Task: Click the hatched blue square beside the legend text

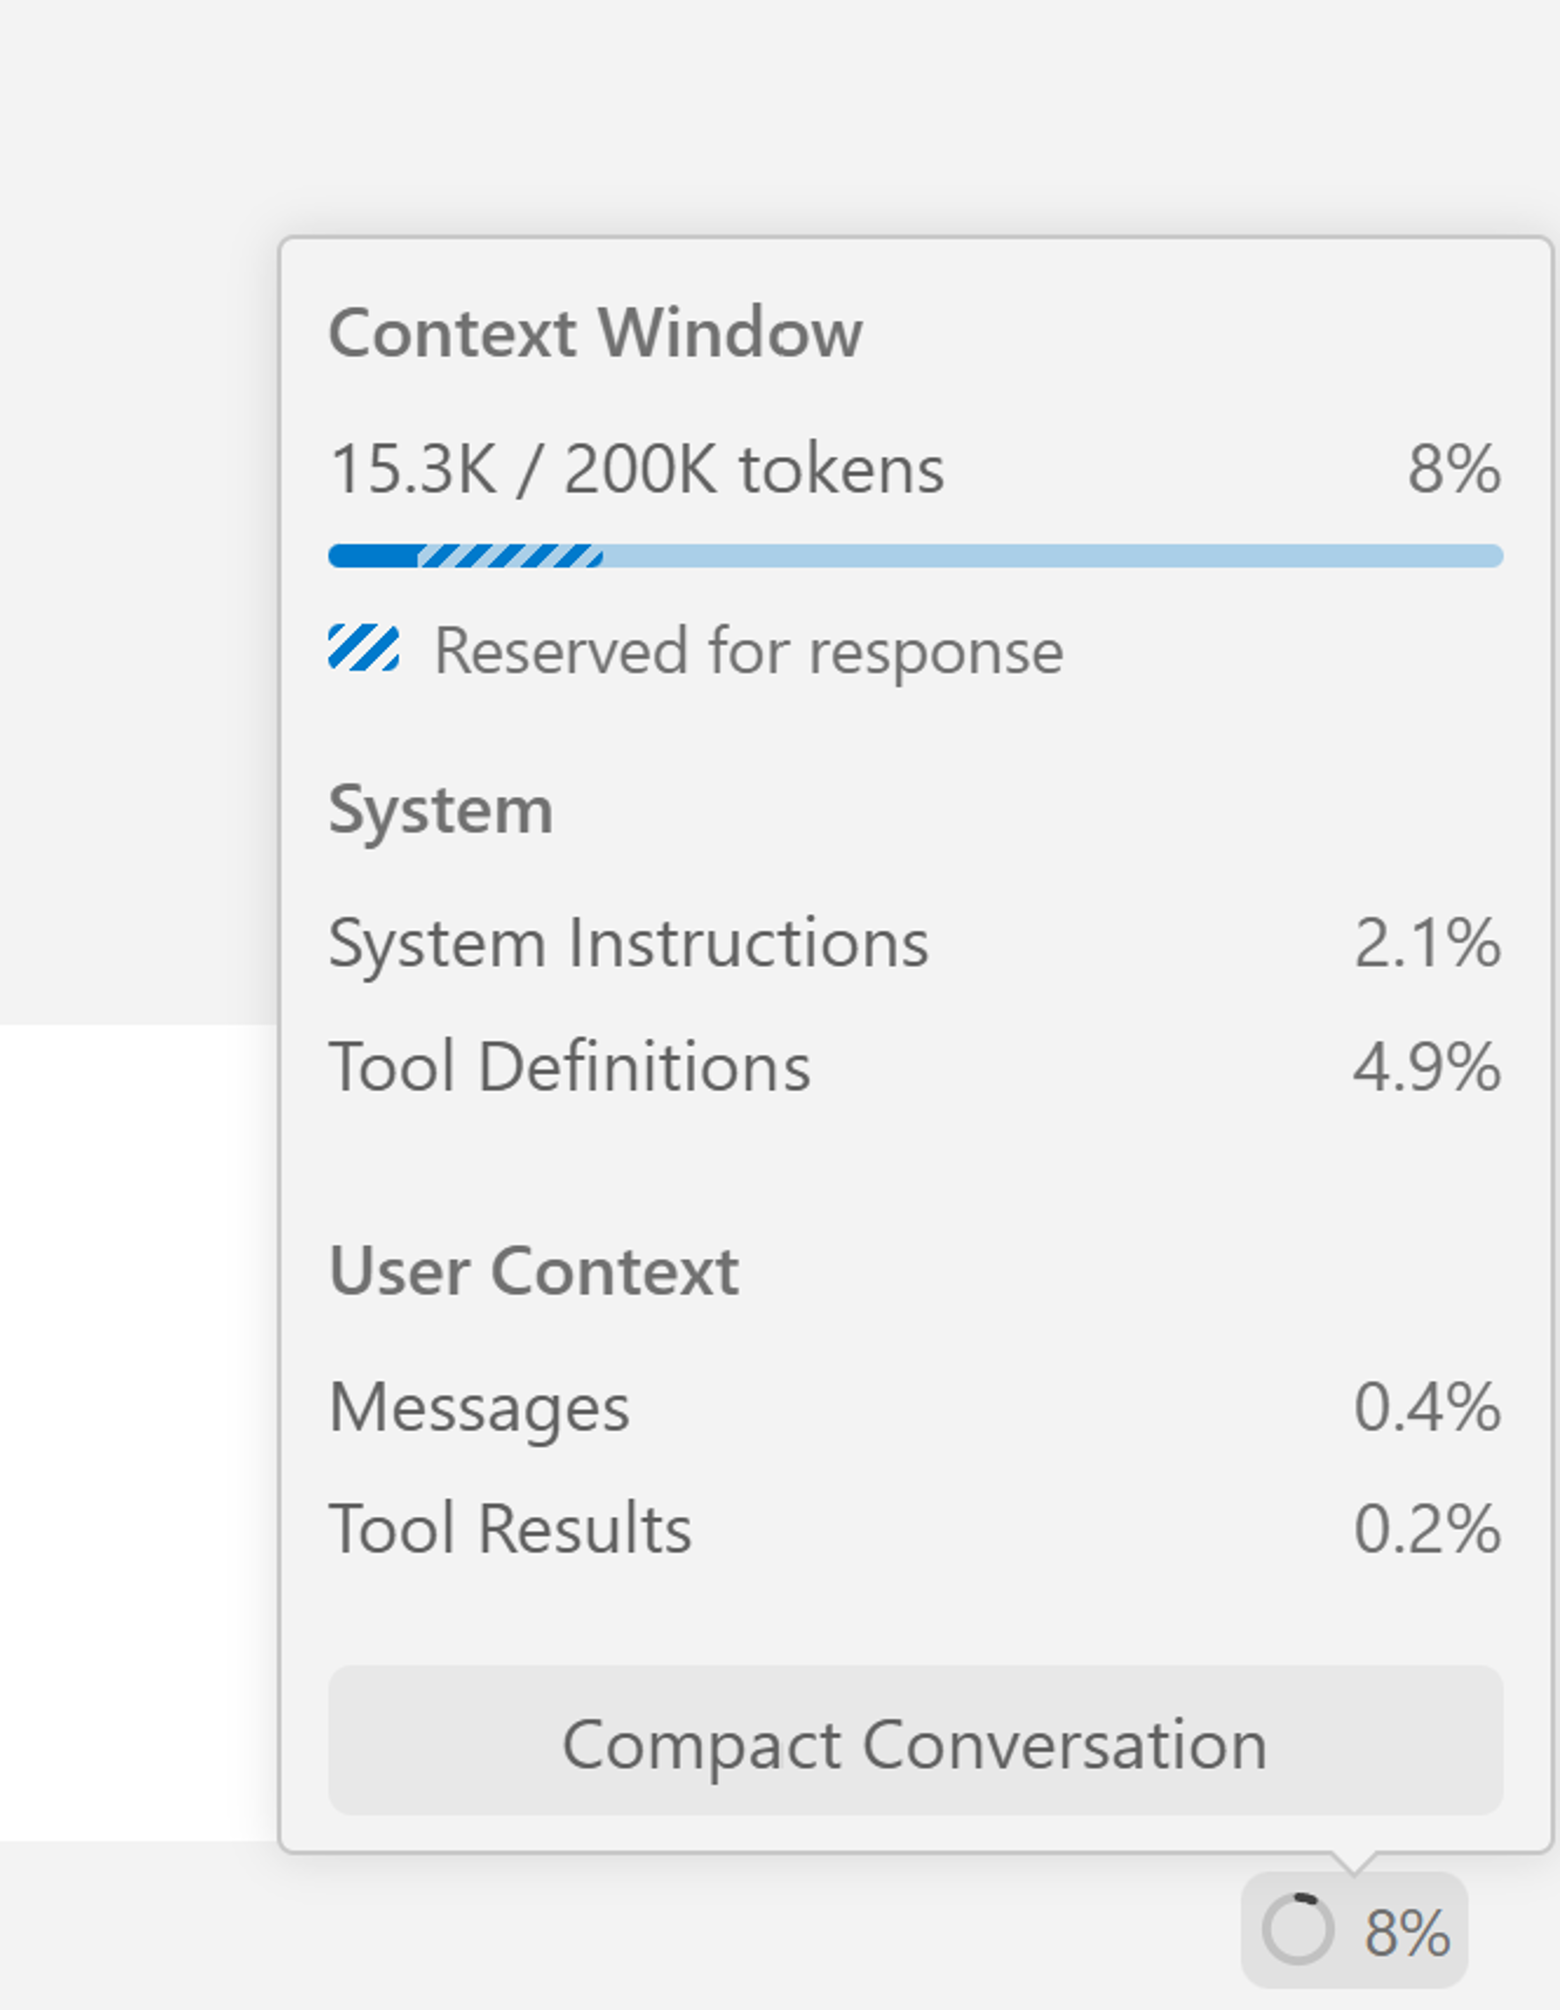Action: (364, 650)
